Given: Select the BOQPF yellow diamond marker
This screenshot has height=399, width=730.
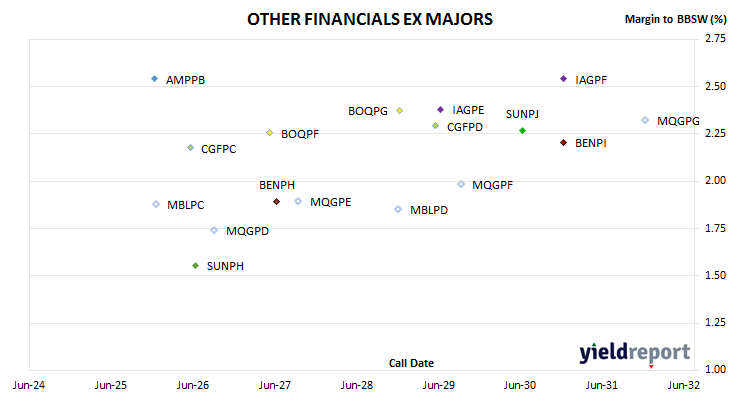Looking at the screenshot, I should 269,133.
